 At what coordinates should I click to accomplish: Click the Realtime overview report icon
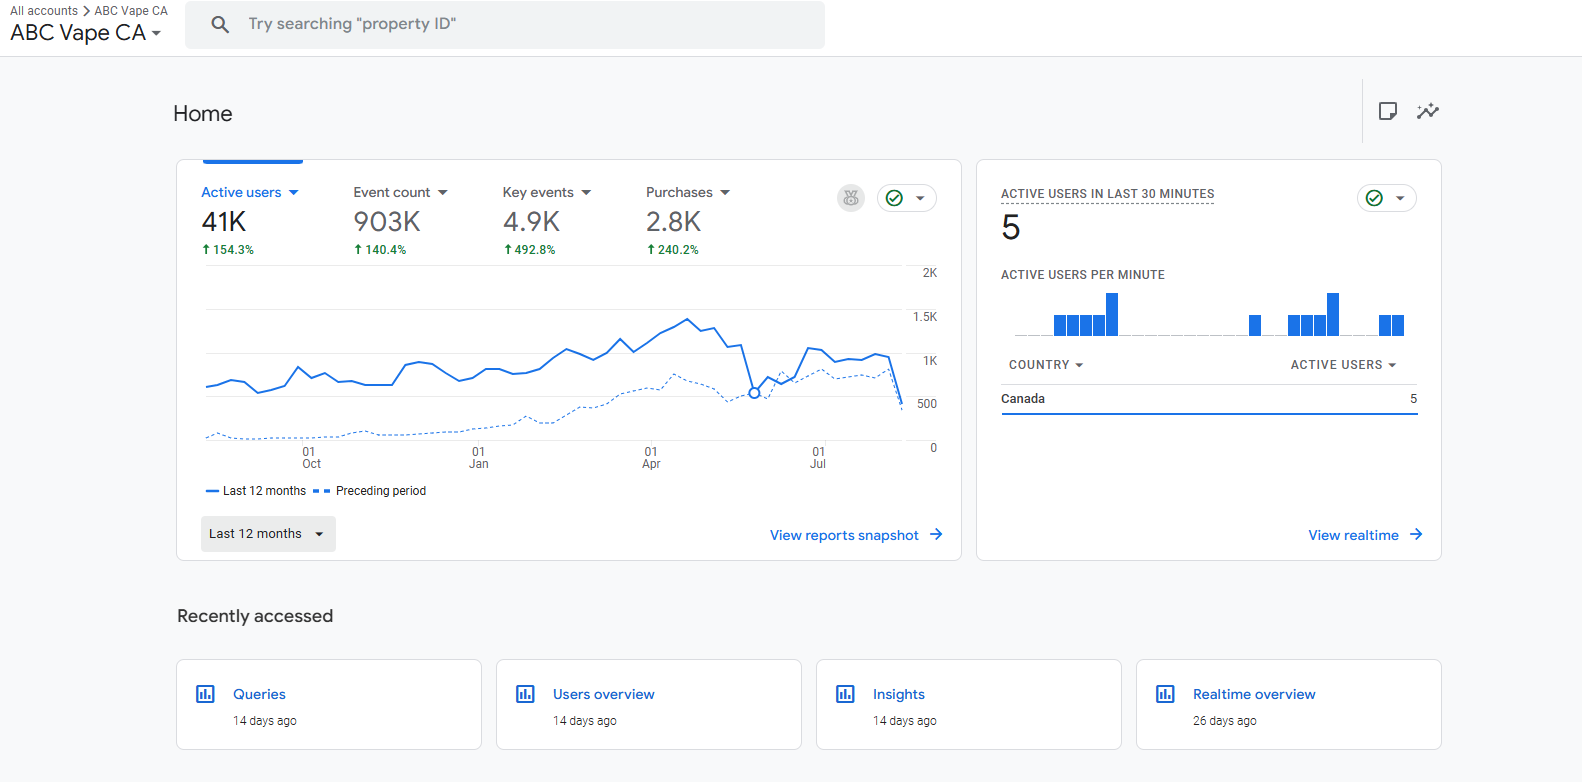click(1165, 694)
